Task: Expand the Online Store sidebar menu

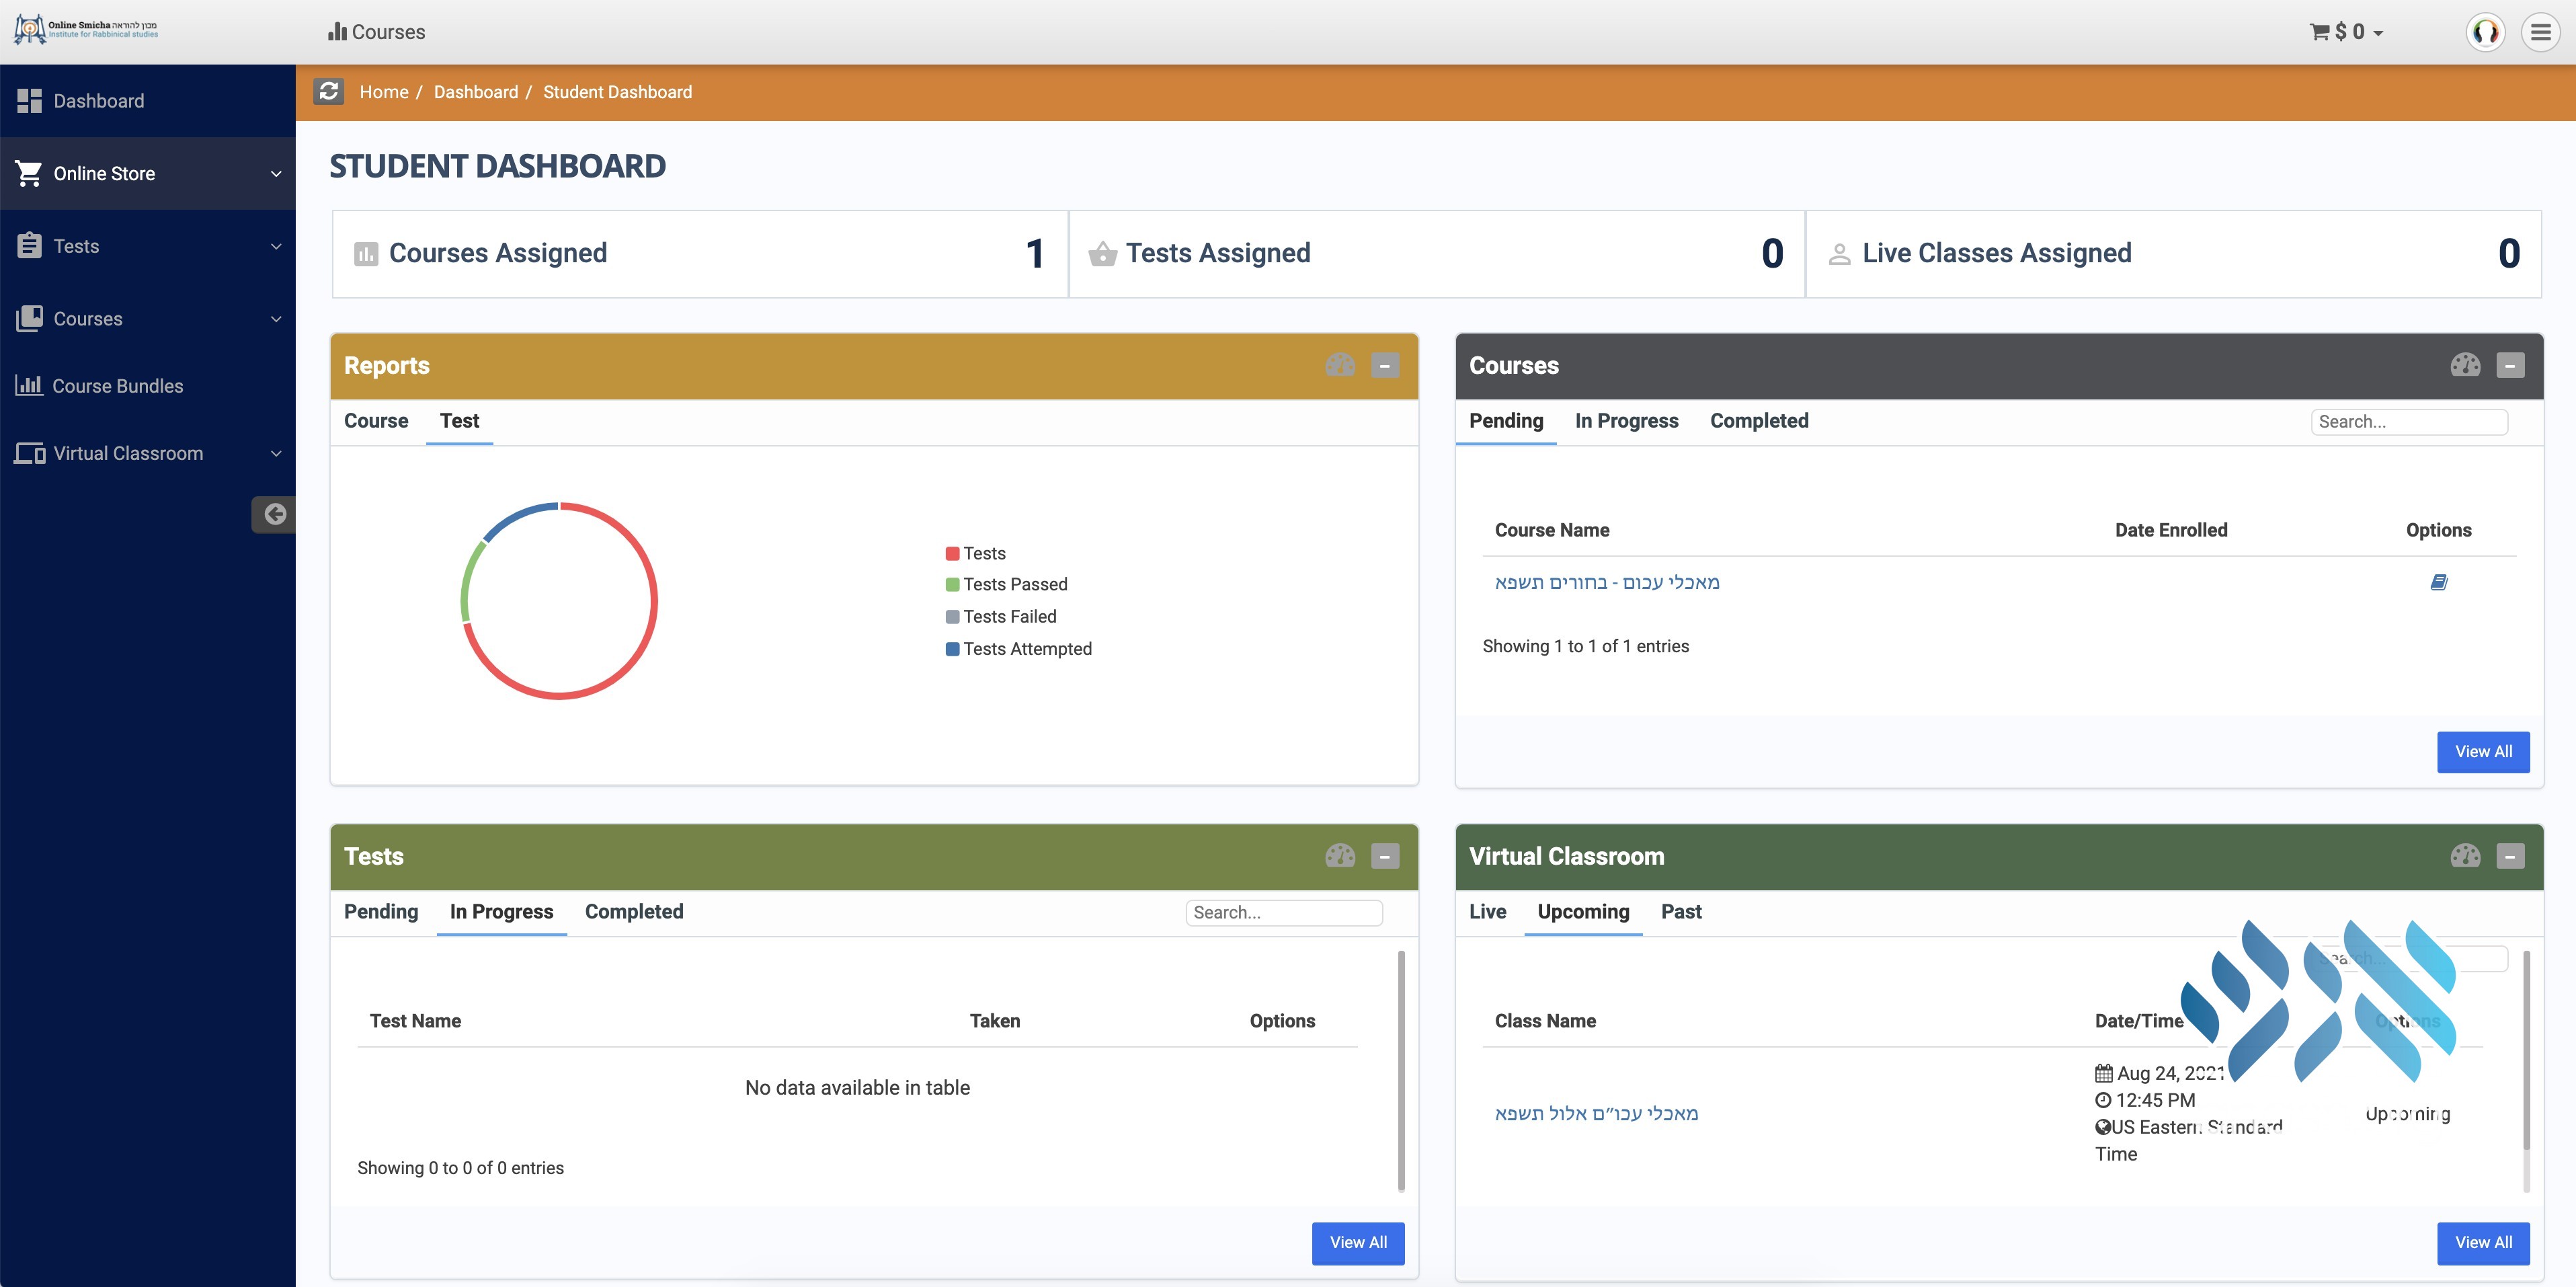Action: (x=148, y=174)
